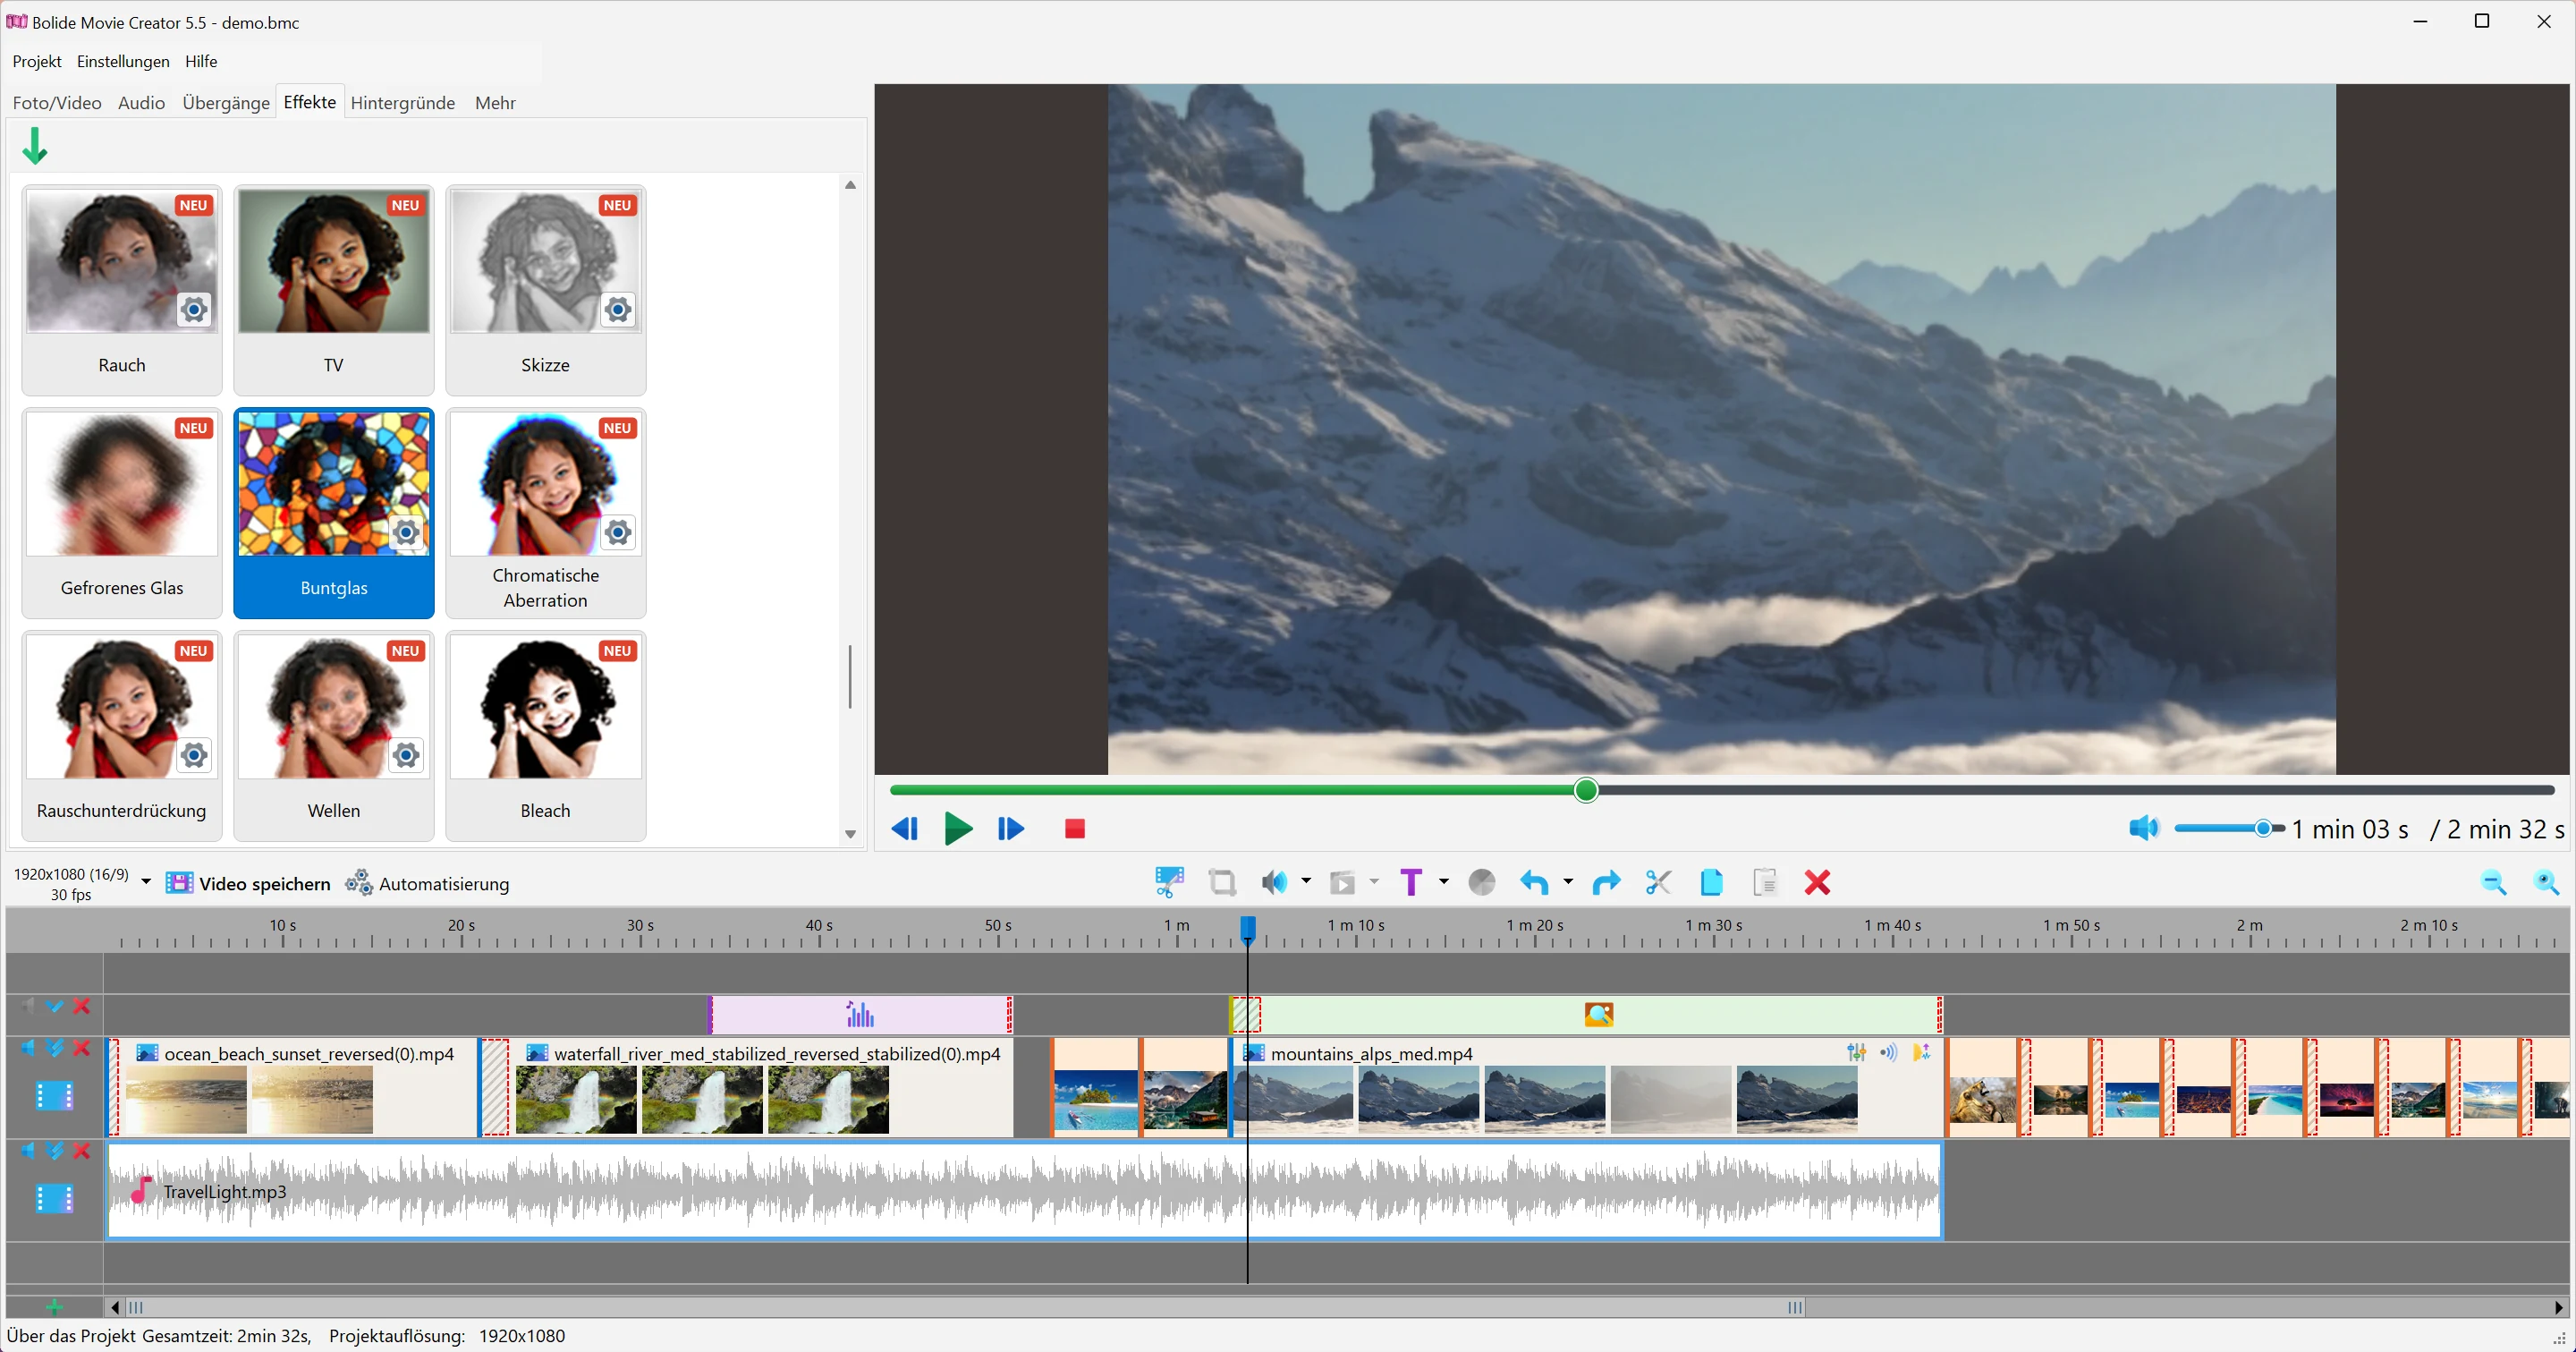Click the green preview seek bar handle

[1586, 790]
